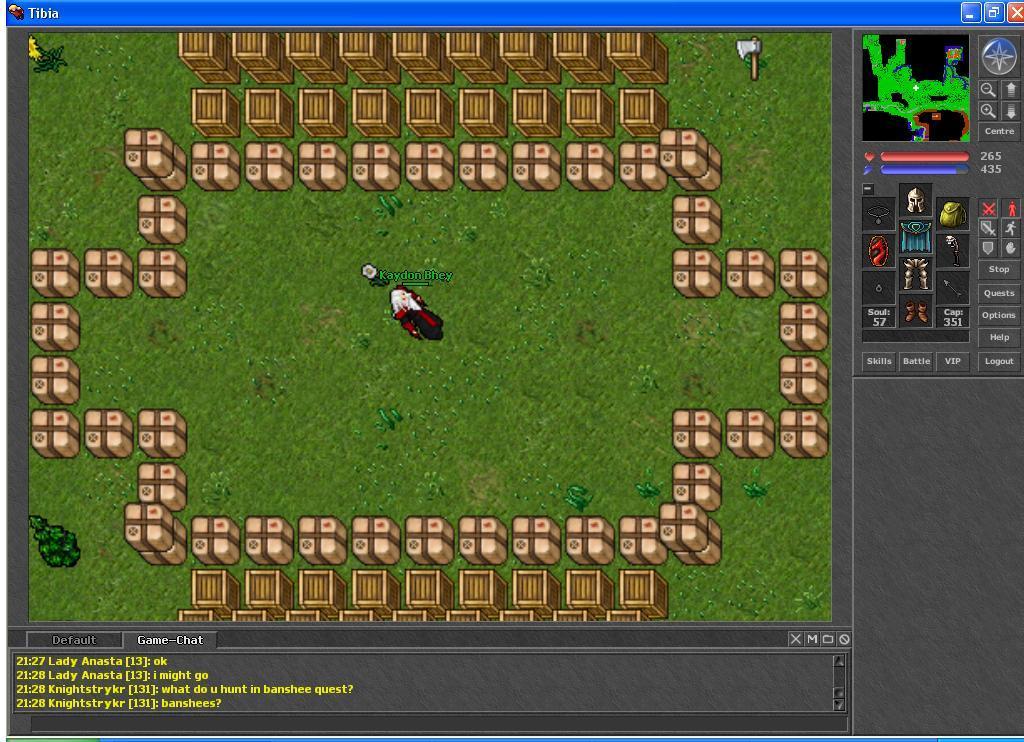Click the axe lying on the grass
1024x742 pixels.
pyautogui.click(x=750, y=57)
